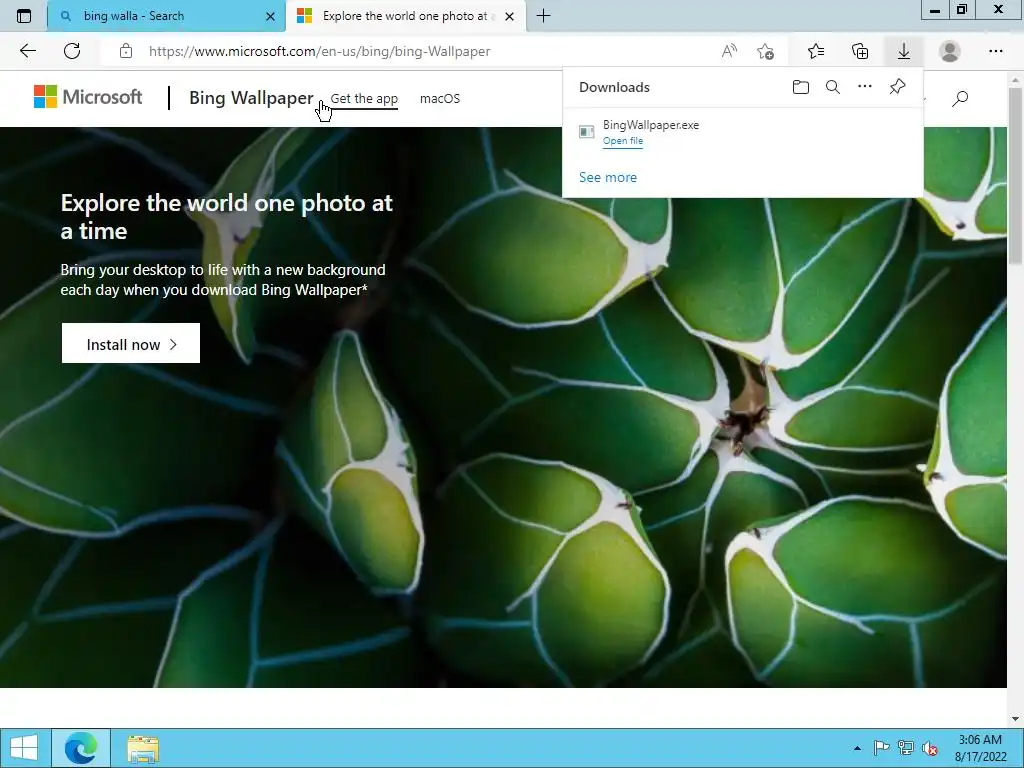
Task: Select the macOS menu item
Action: 440,99
